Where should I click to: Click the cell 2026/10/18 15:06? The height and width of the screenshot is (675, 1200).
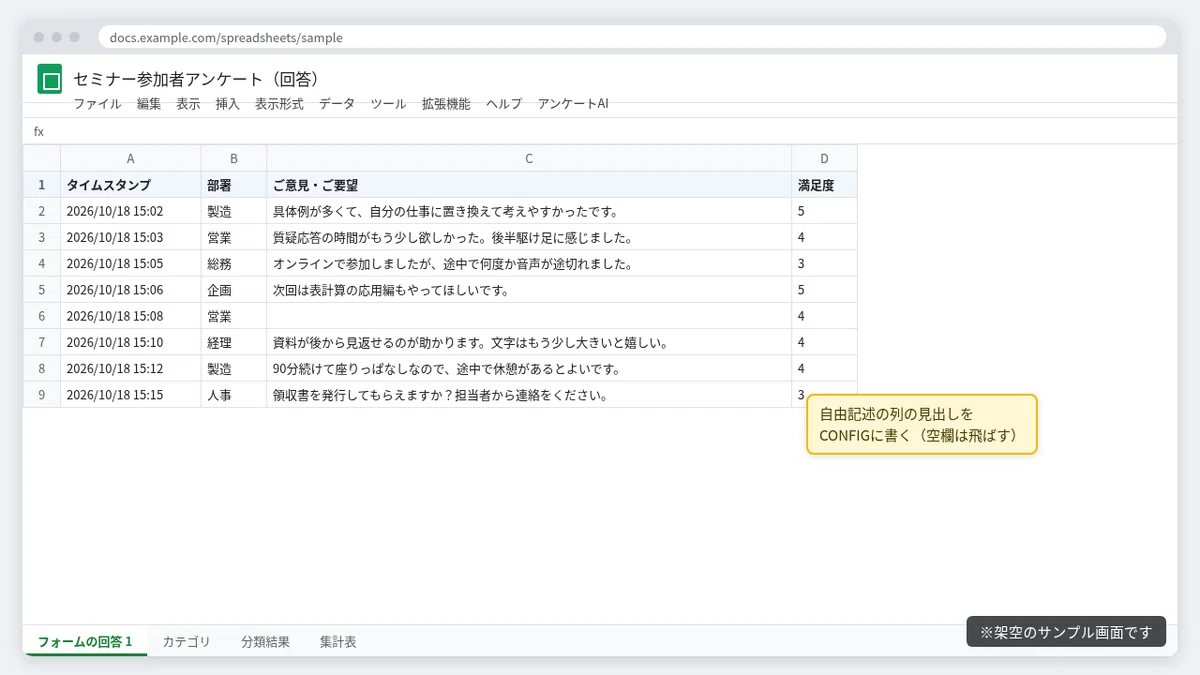[x=131, y=290]
